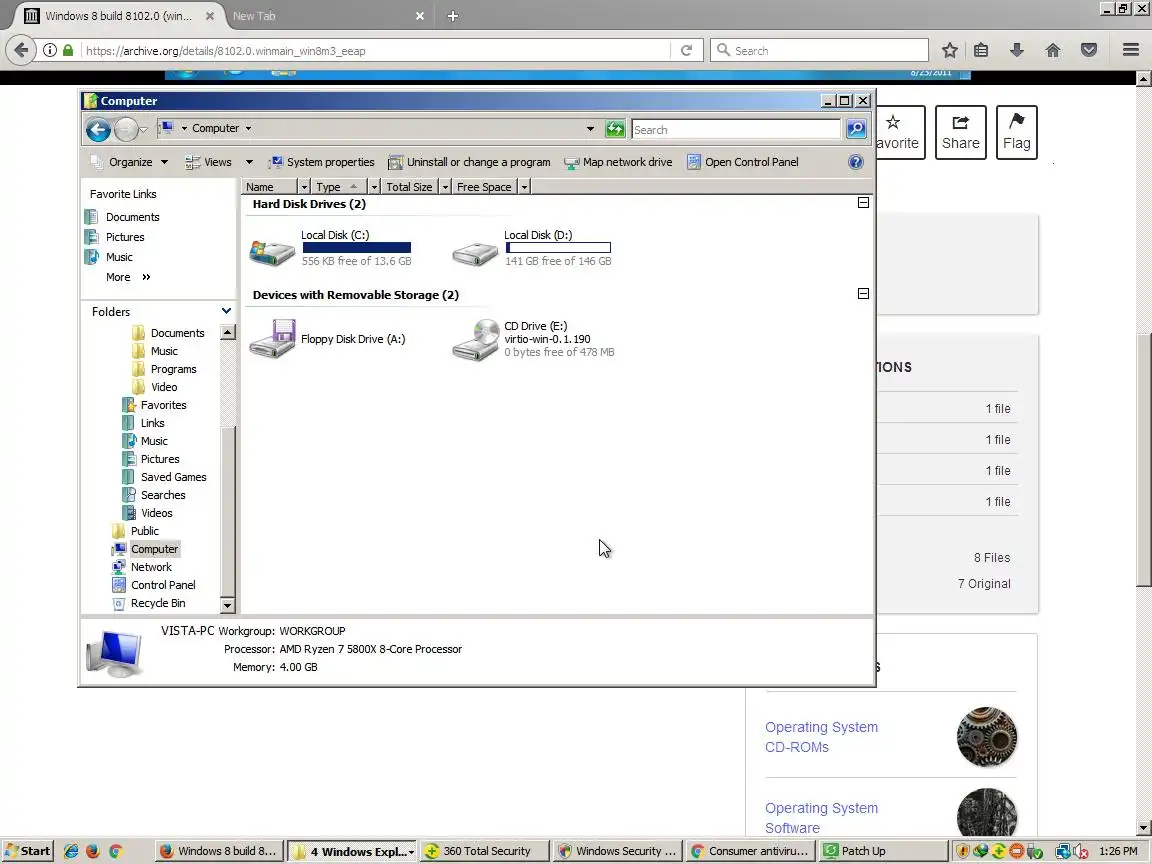Viewport: 1152px width, 864px height.
Task: Click the volume muted tray icon
Action: [x=1080, y=852]
